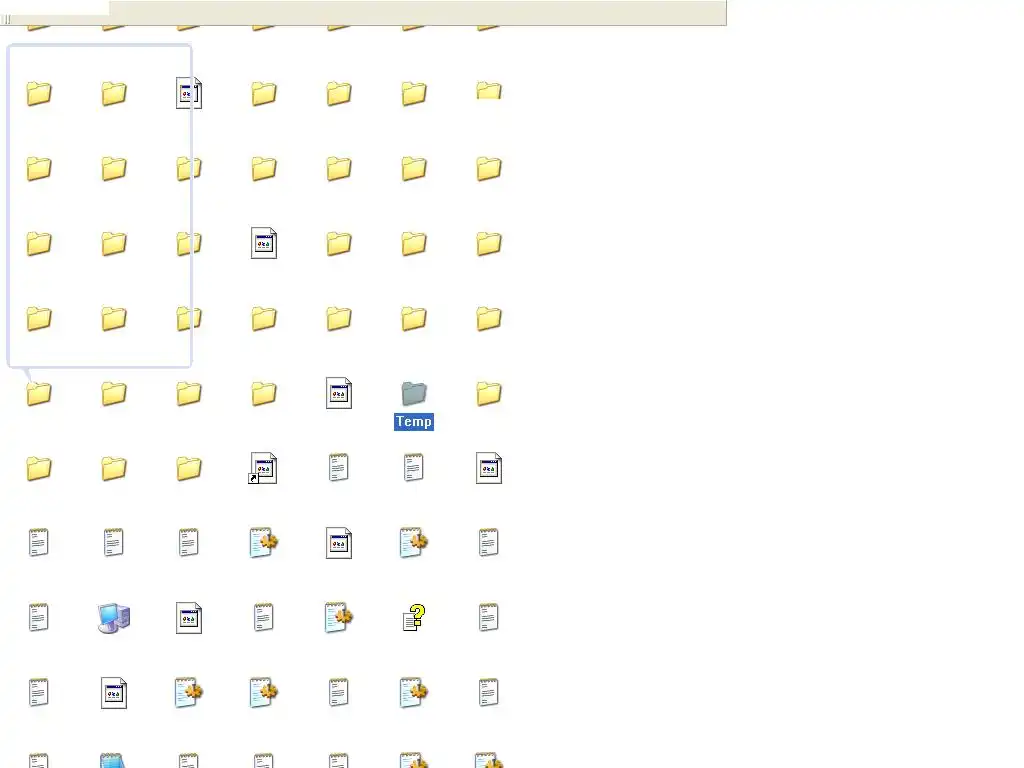1024x768 pixels.
Task: Select the yellow folder directly above shortcut file
Action: coord(264,393)
